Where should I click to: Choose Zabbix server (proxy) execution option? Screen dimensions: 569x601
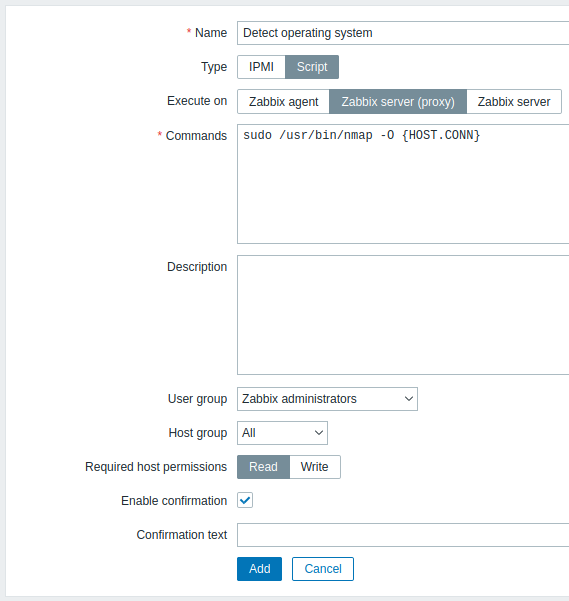(398, 102)
